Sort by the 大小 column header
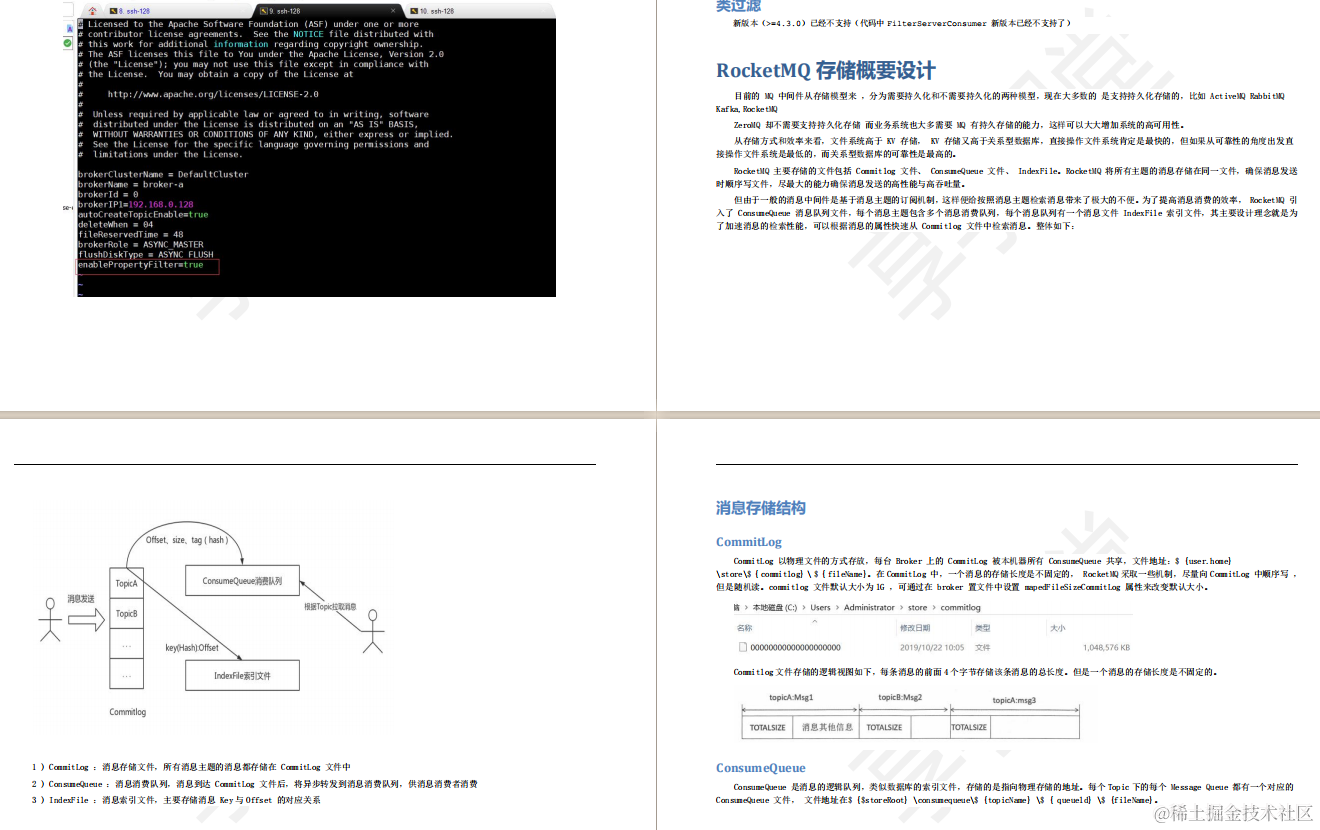This screenshot has height=830, width=1320. [1057, 628]
